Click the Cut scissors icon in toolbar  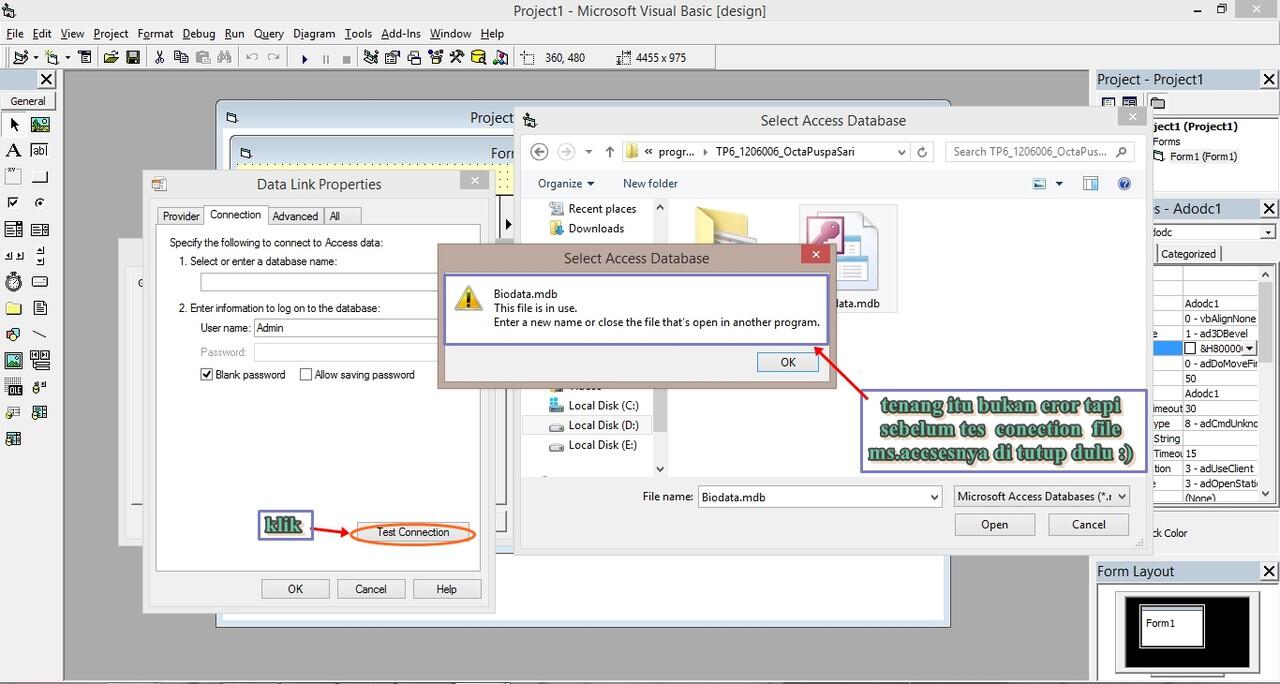(159, 58)
